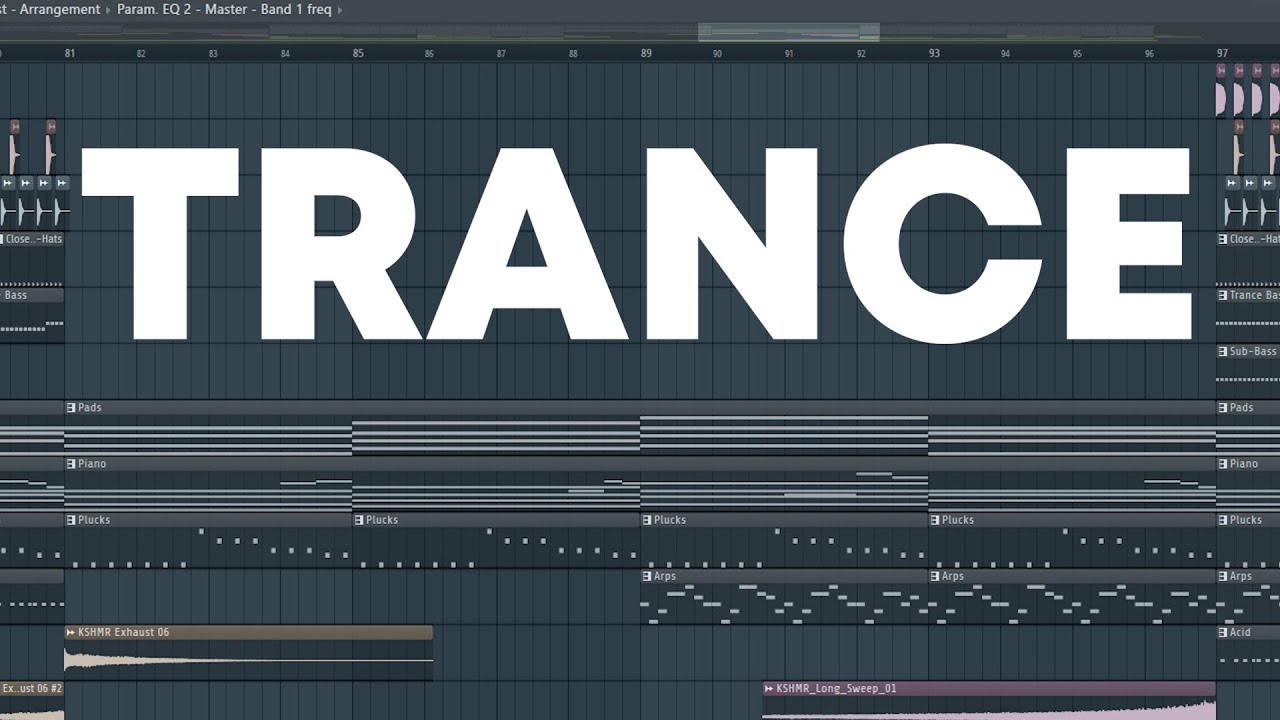Select the Plucks clip title at bar 93
The width and height of the screenshot is (1280, 720).
pyautogui.click(x=958, y=519)
